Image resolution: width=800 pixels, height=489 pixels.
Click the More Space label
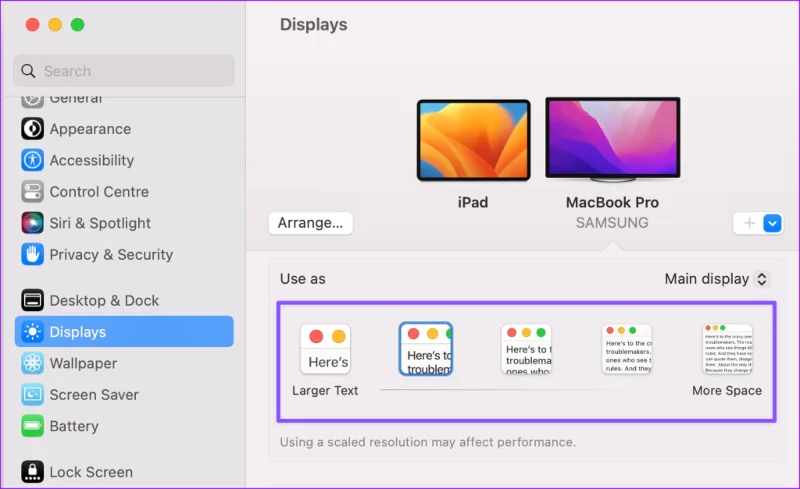(x=727, y=390)
